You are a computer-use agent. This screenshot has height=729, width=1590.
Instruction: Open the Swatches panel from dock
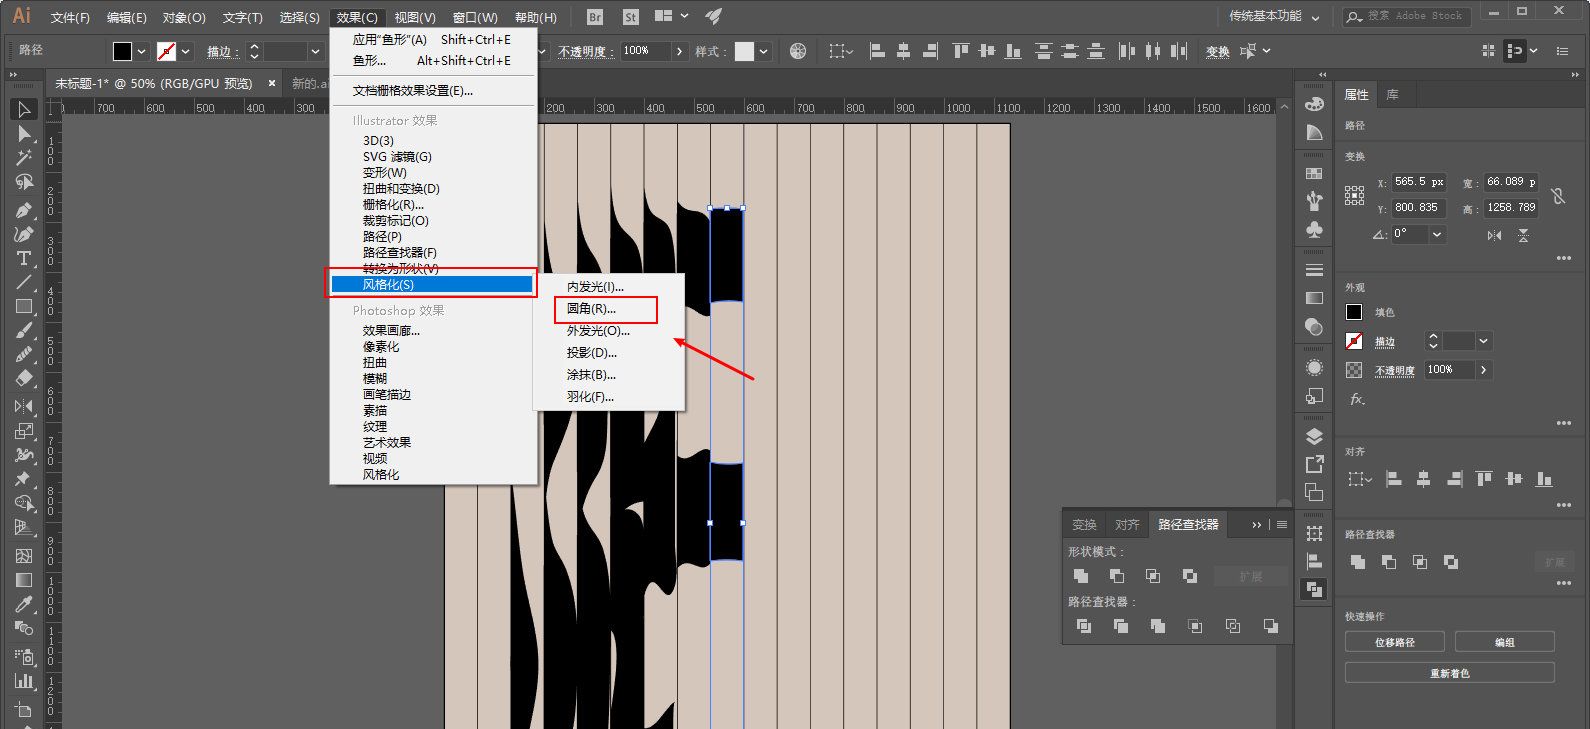point(1314,173)
